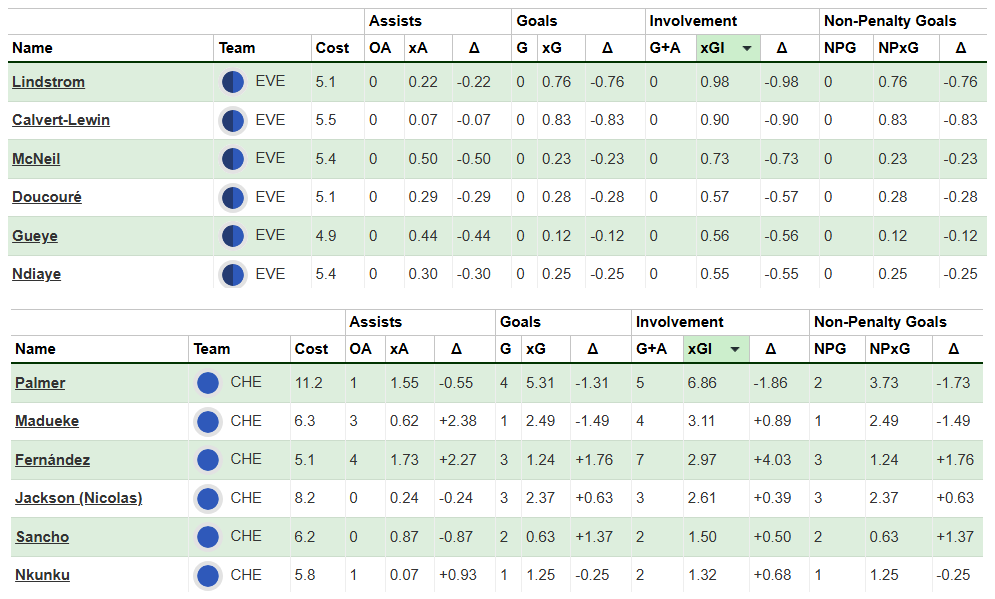This screenshot has height=599, width=995.
Task: Click the team badge in Fernández's row
Action: tap(208, 460)
